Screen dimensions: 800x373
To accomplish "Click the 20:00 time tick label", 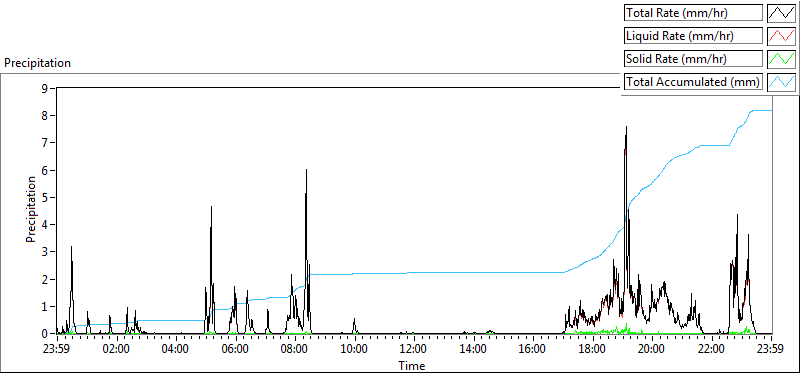I will (653, 350).
